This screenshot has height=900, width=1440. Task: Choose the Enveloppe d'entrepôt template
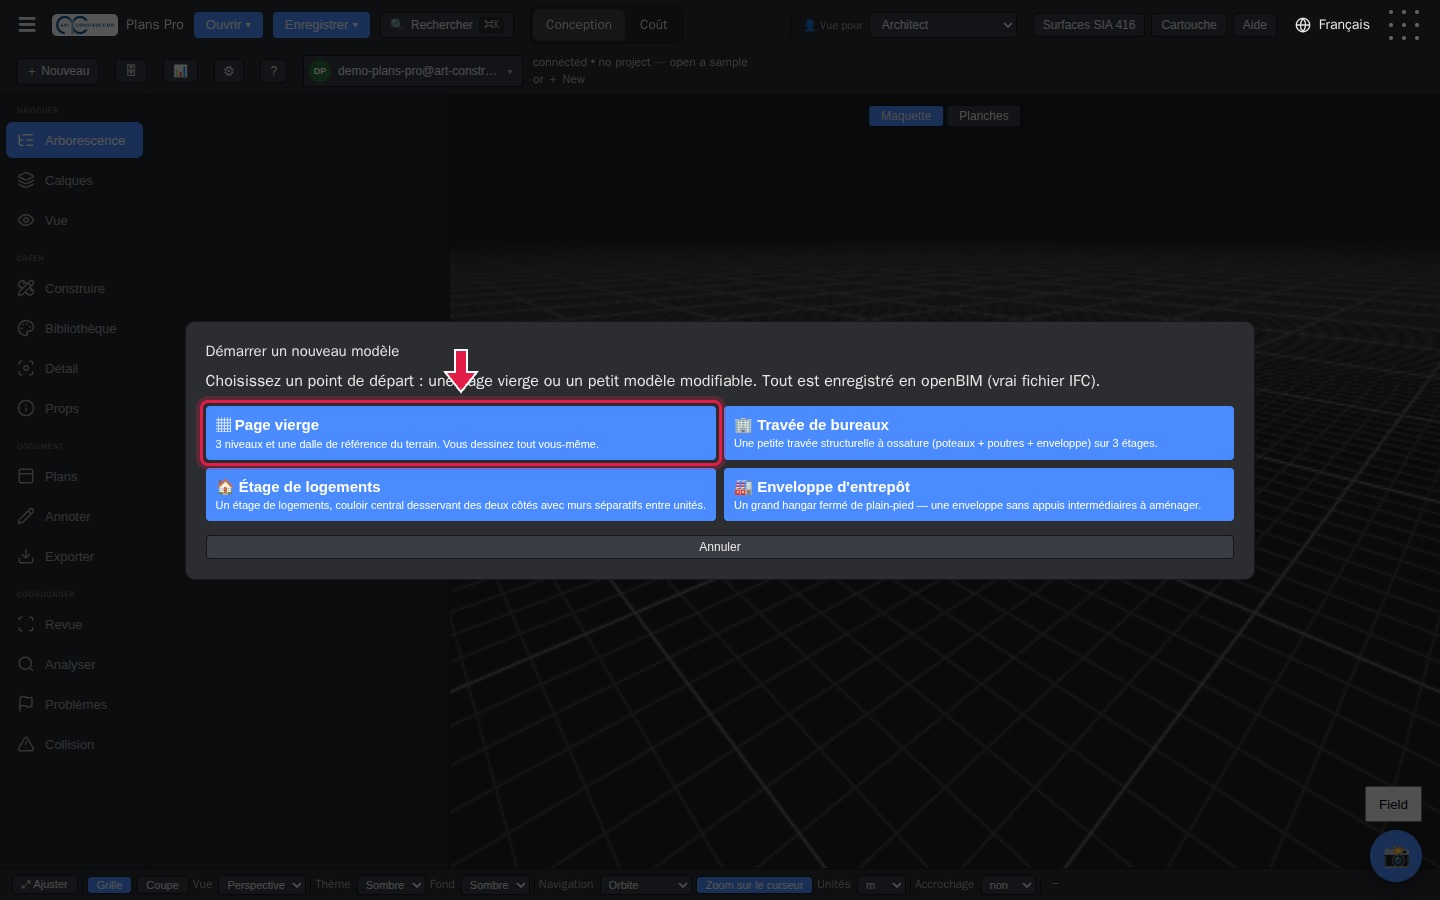tap(979, 494)
